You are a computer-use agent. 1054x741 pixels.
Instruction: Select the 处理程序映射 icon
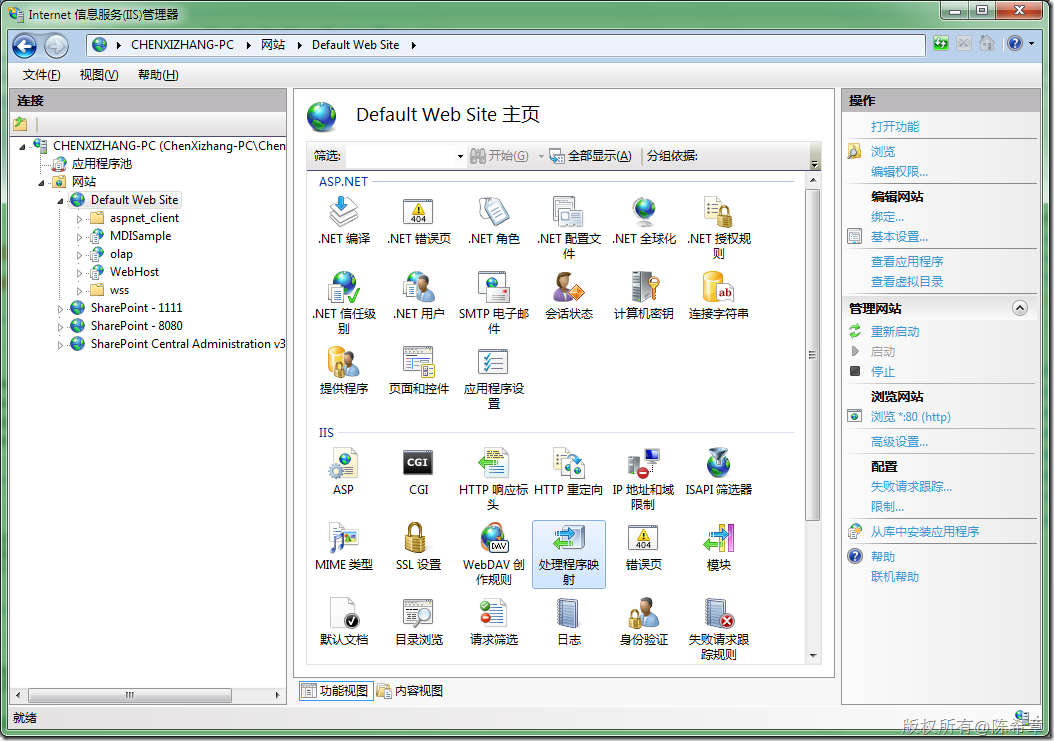pyautogui.click(x=569, y=554)
